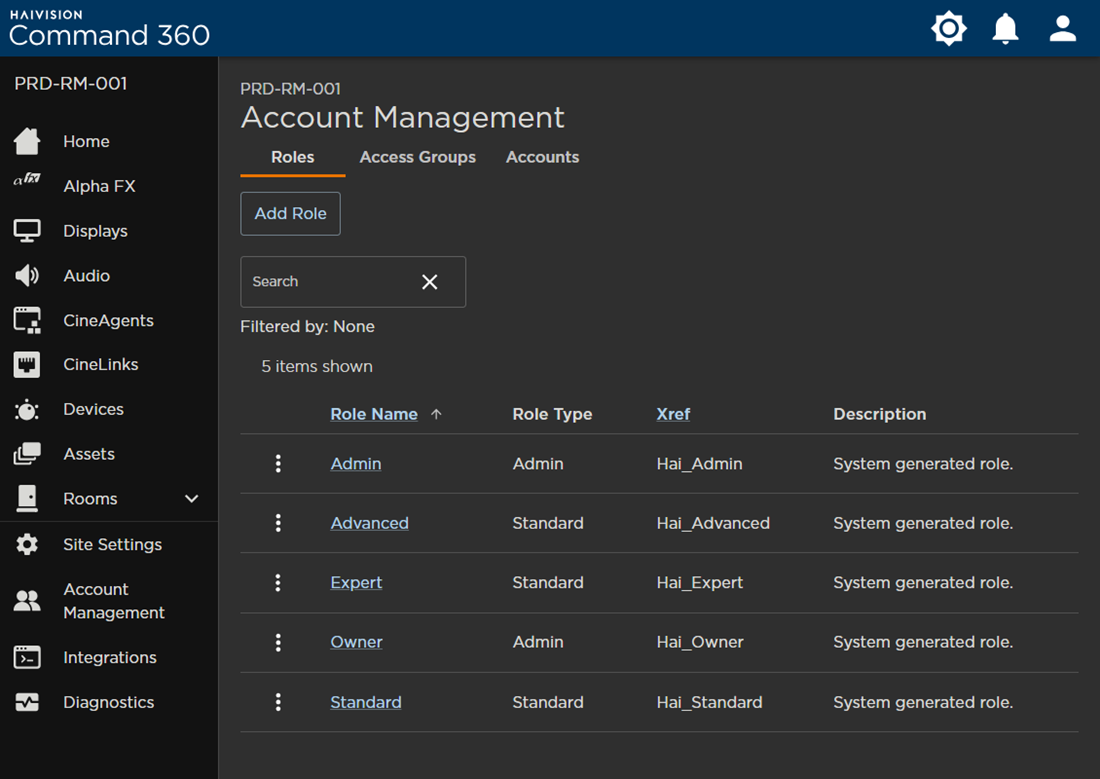The image size is (1100, 779).
Task: Click the Add Role button
Action: tap(290, 213)
